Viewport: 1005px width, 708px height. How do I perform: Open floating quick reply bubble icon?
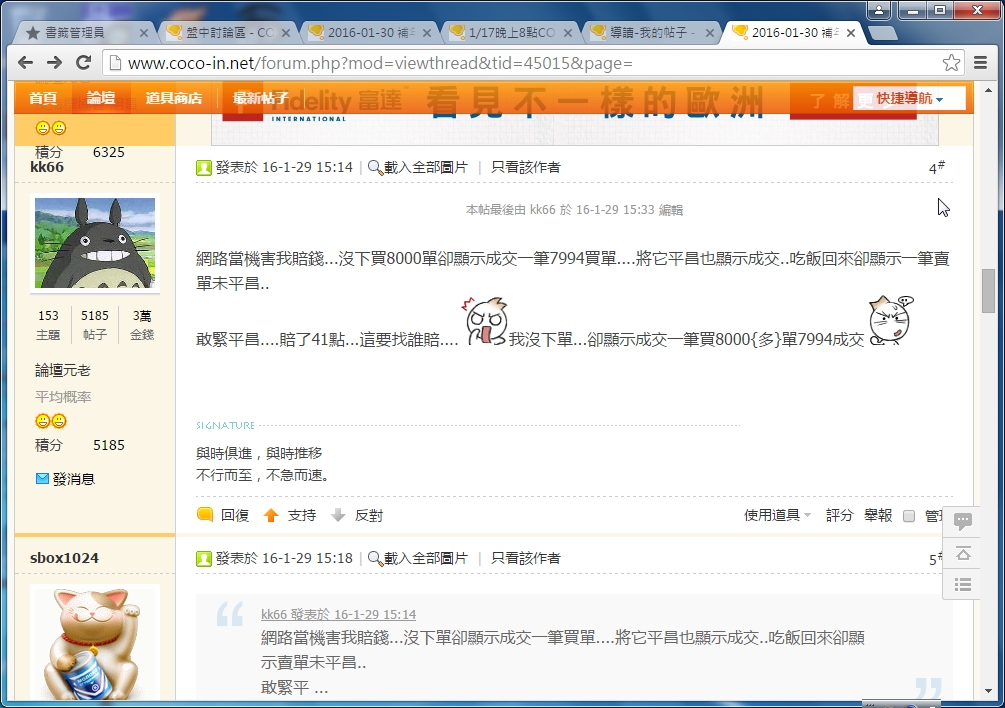pos(962,520)
